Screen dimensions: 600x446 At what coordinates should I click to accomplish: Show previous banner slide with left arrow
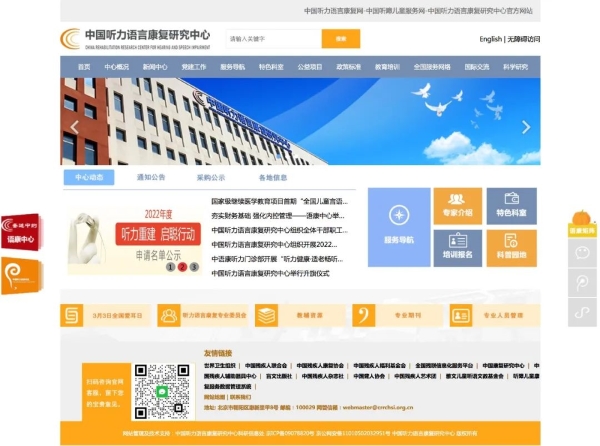point(75,127)
